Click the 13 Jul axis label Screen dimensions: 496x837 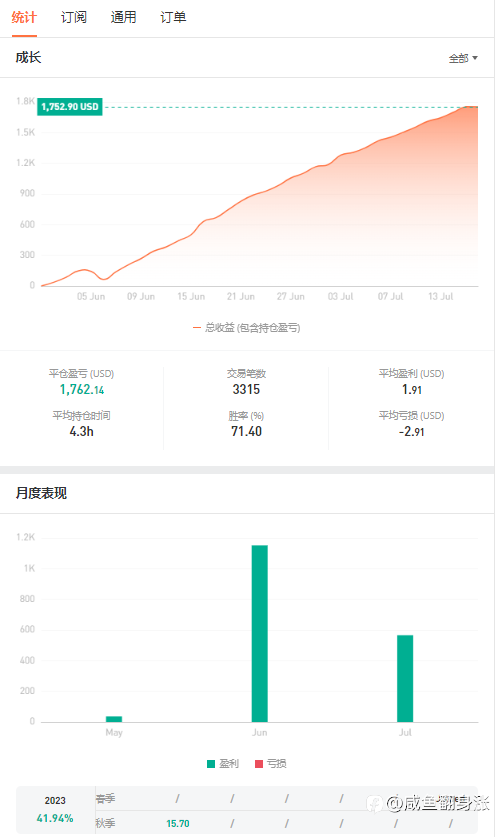click(440, 296)
